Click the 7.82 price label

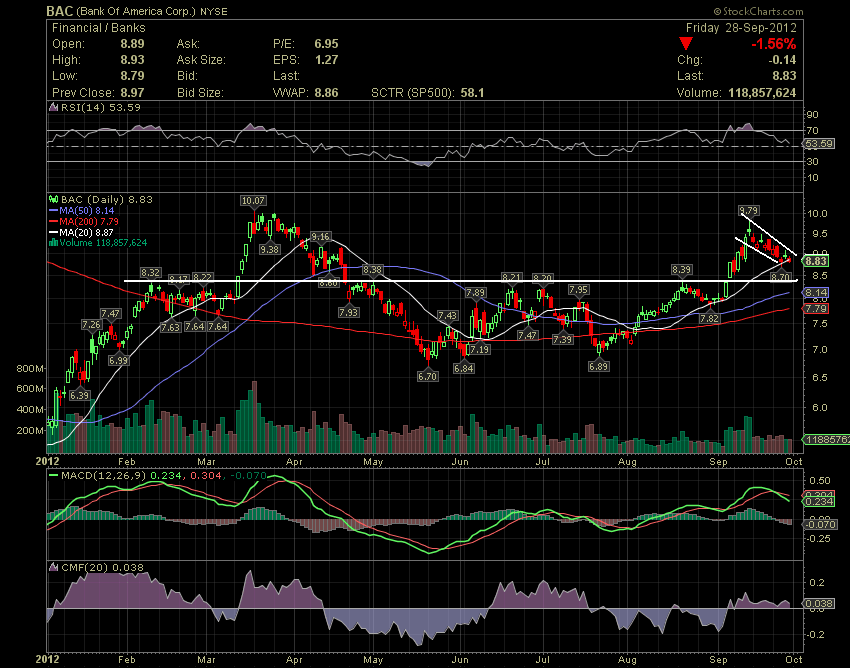click(x=710, y=319)
